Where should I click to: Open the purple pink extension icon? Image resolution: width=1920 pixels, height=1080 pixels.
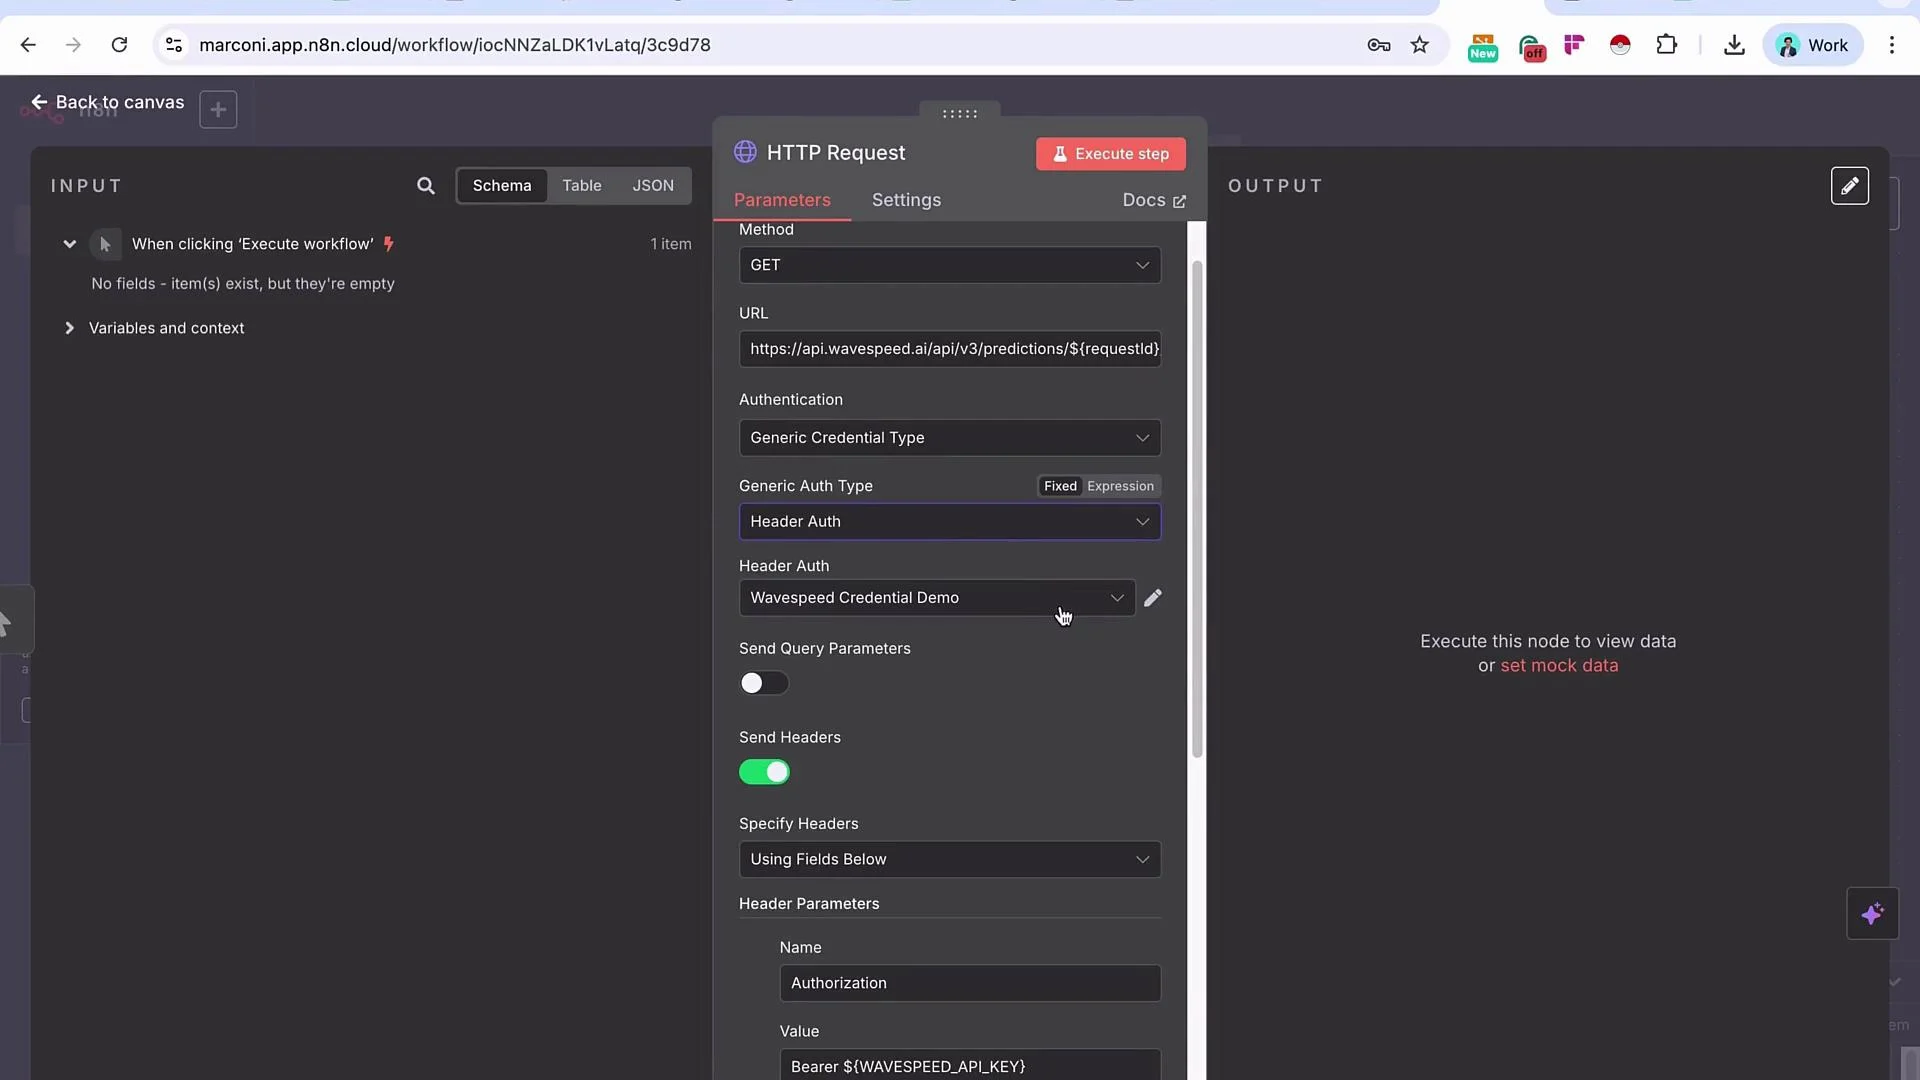point(1575,45)
